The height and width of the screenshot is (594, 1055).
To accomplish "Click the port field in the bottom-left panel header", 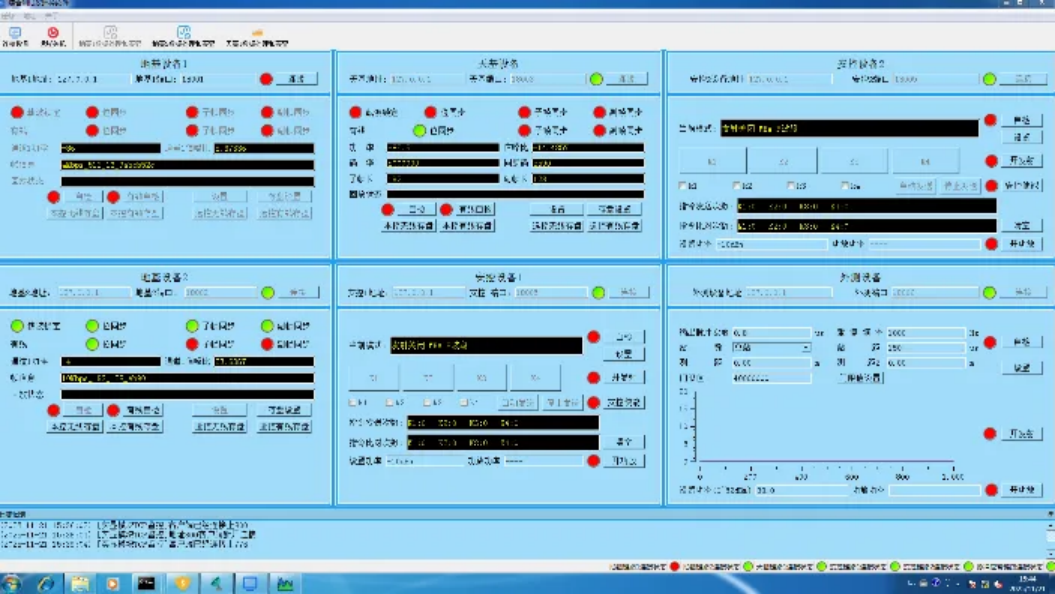I will pos(206,293).
